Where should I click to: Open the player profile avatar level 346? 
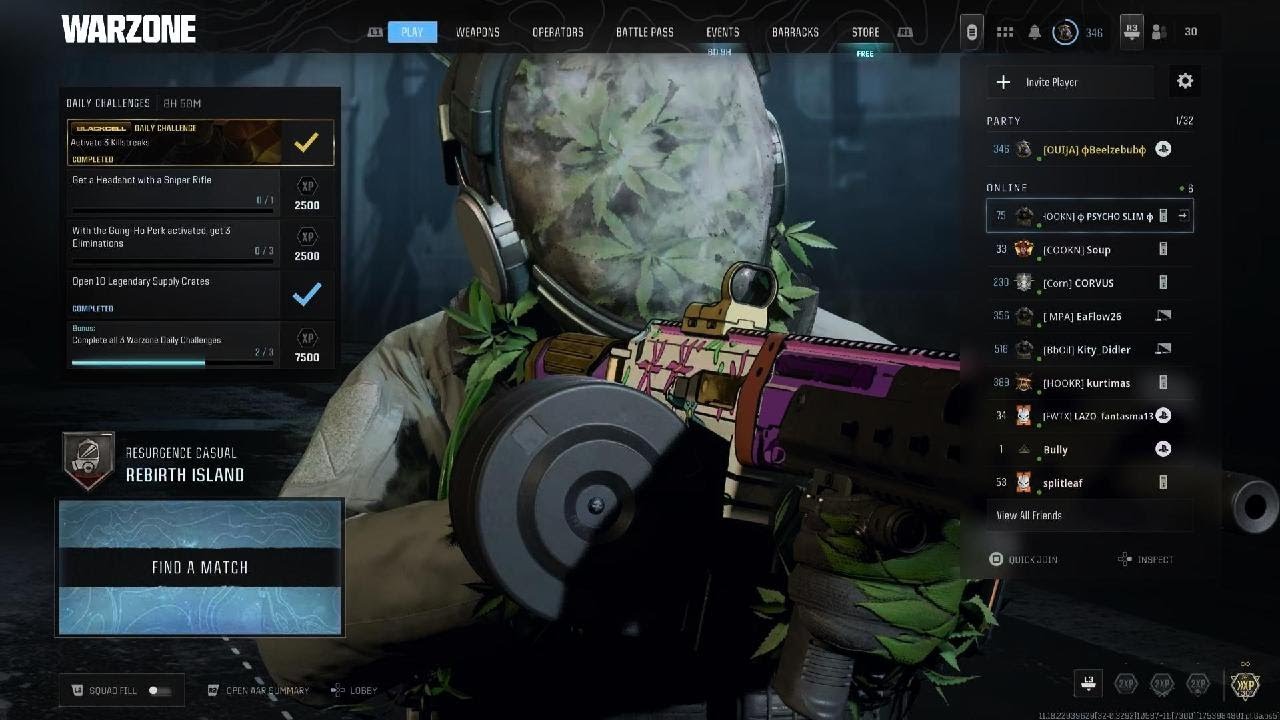[x=1066, y=32]
